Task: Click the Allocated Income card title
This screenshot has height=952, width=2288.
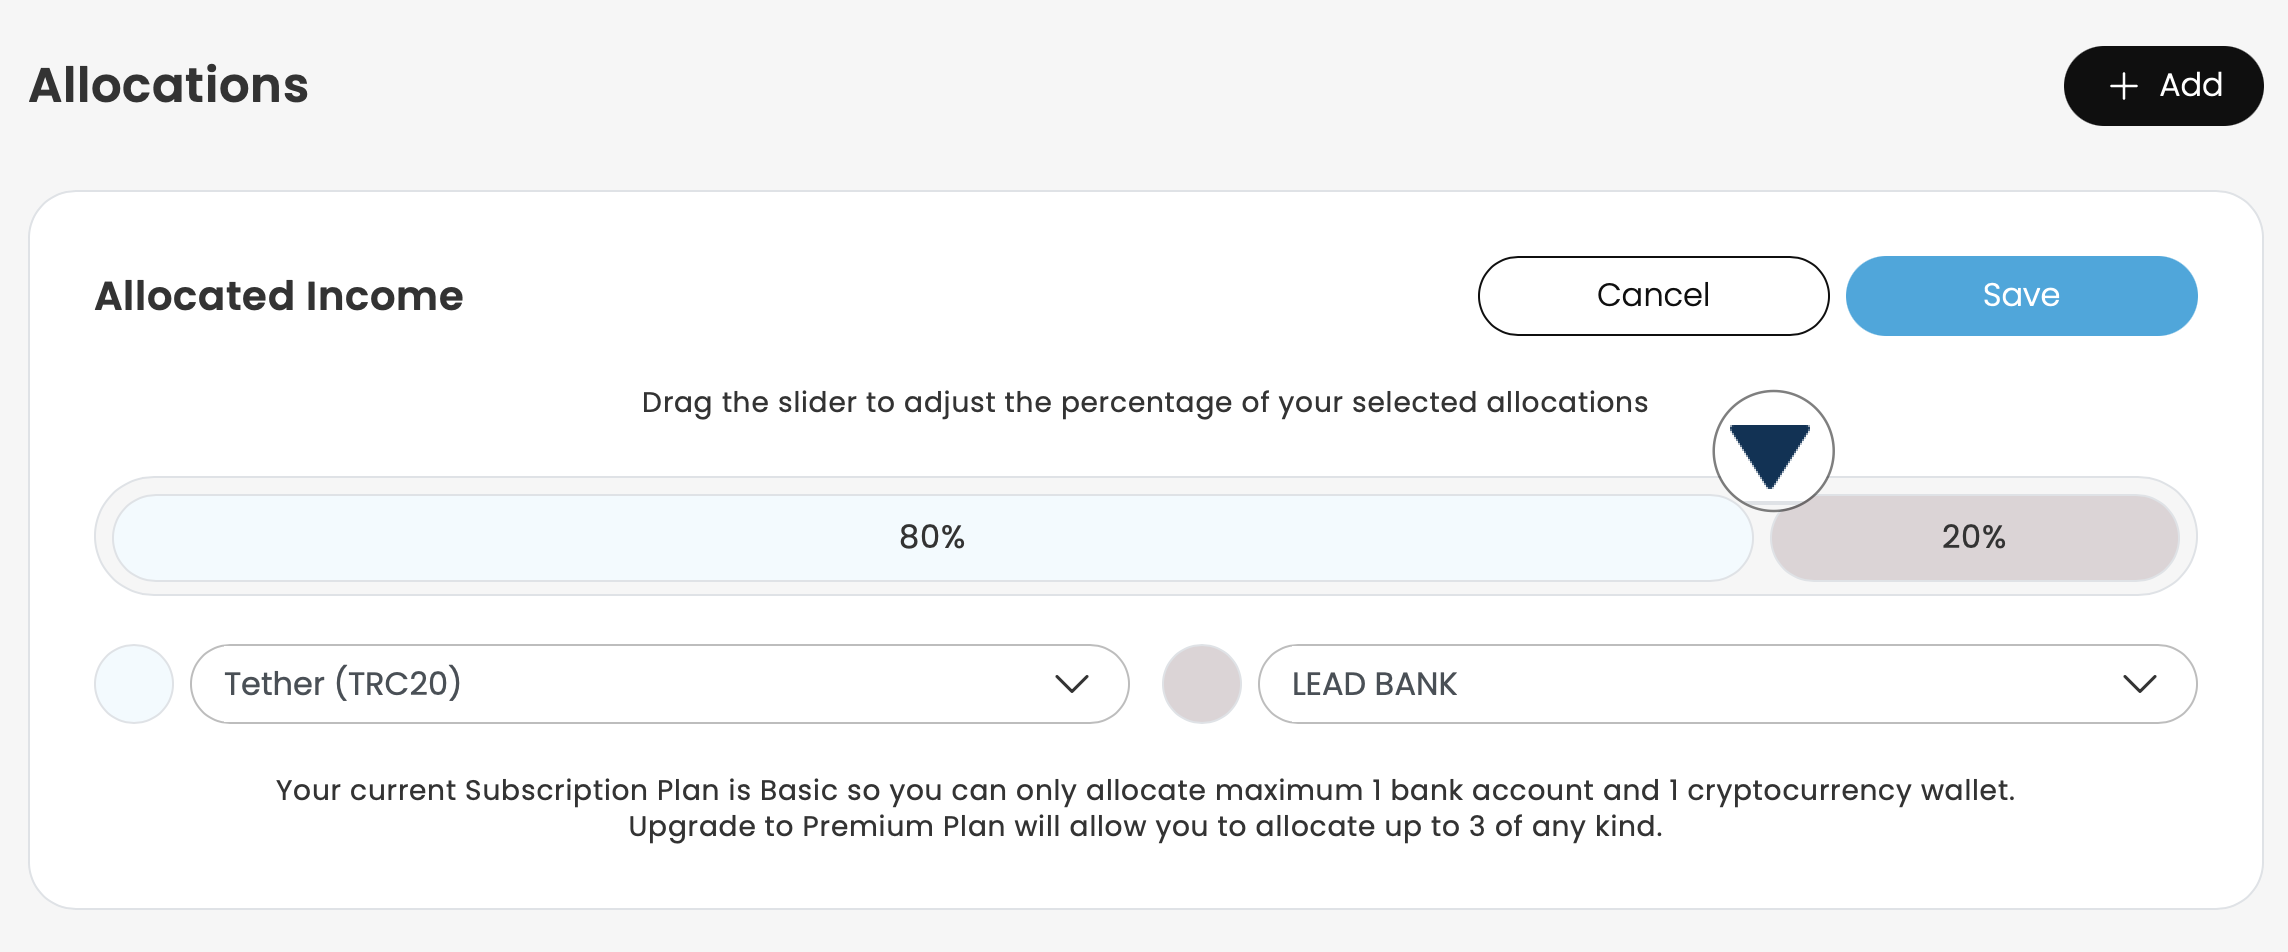Action: [279, 296]
